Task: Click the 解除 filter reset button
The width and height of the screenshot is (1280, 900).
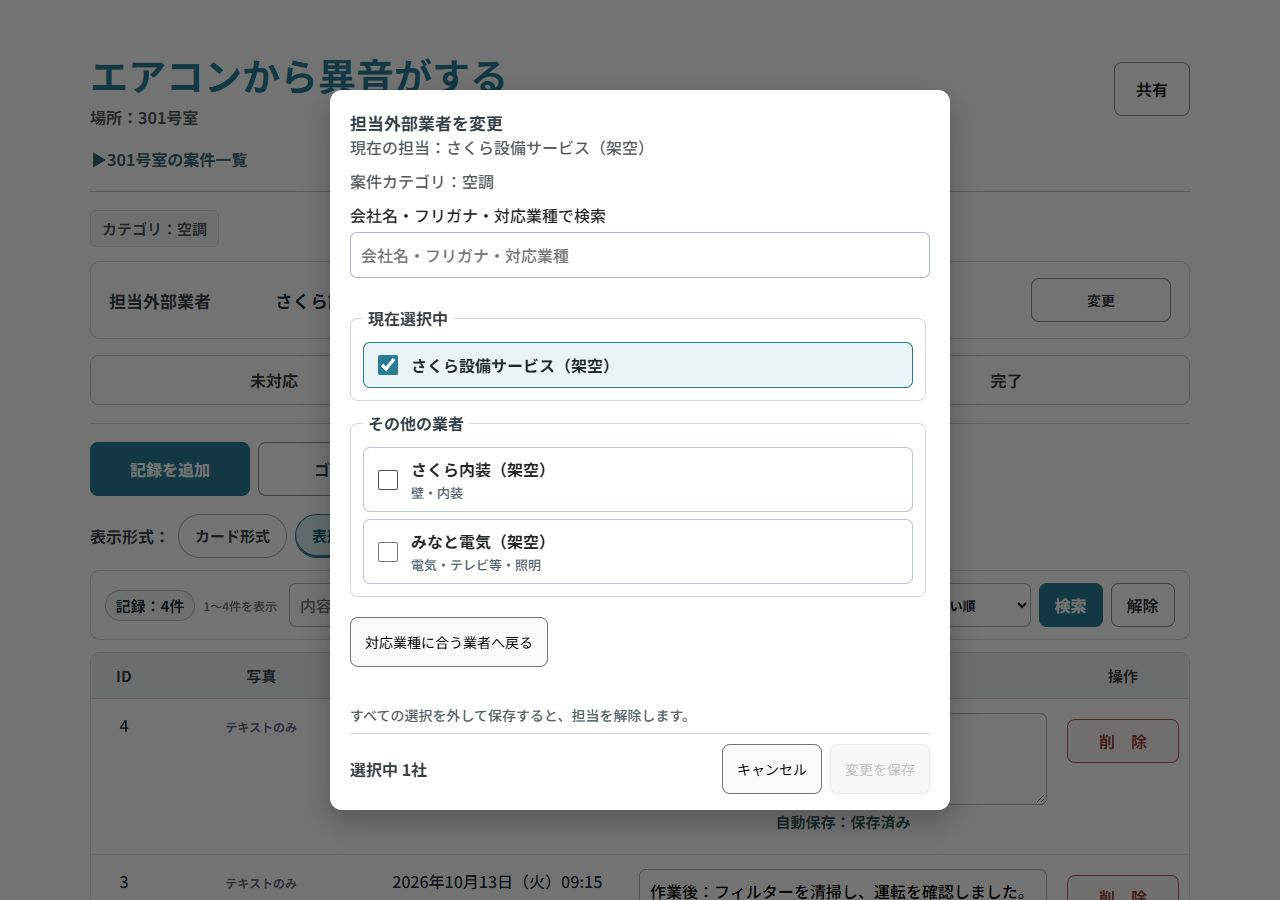Action: 1143,605
